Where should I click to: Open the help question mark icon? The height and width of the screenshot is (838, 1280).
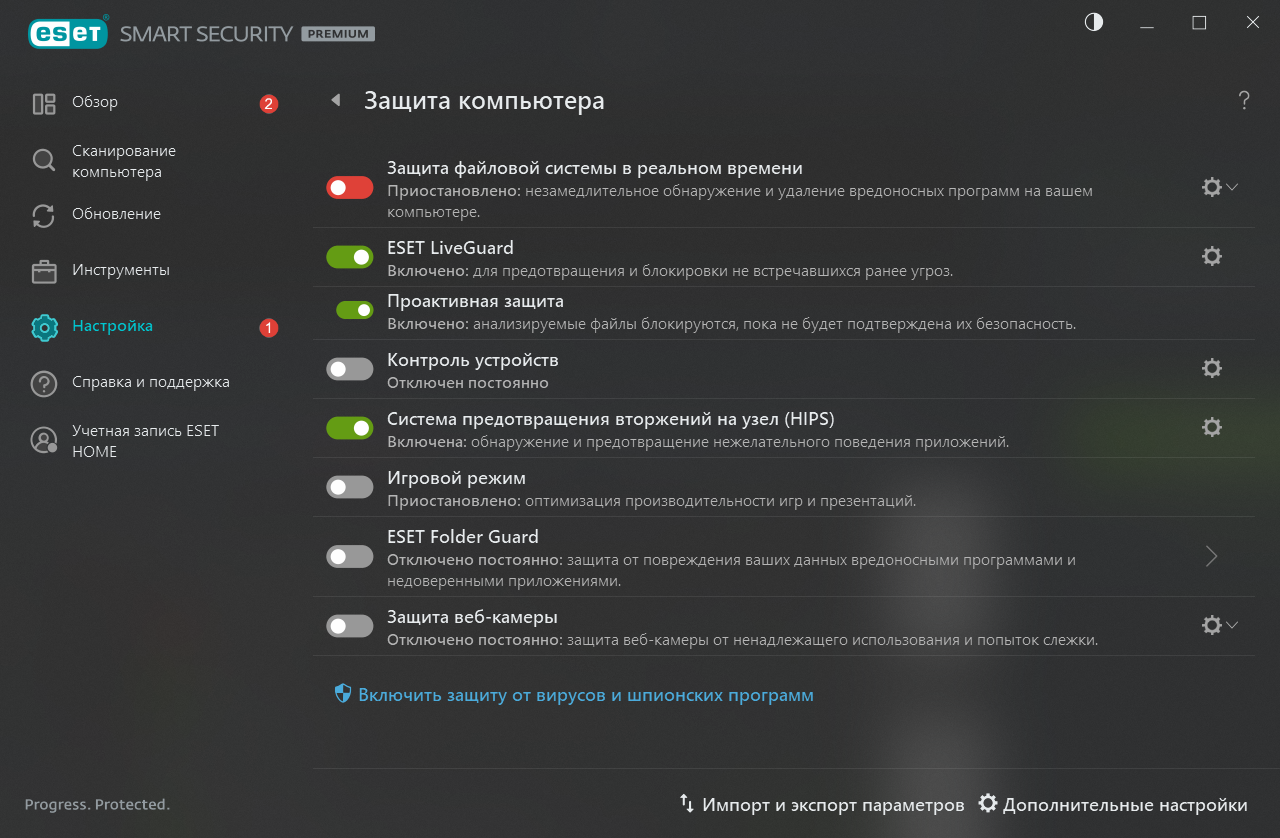coord(1244,100)
